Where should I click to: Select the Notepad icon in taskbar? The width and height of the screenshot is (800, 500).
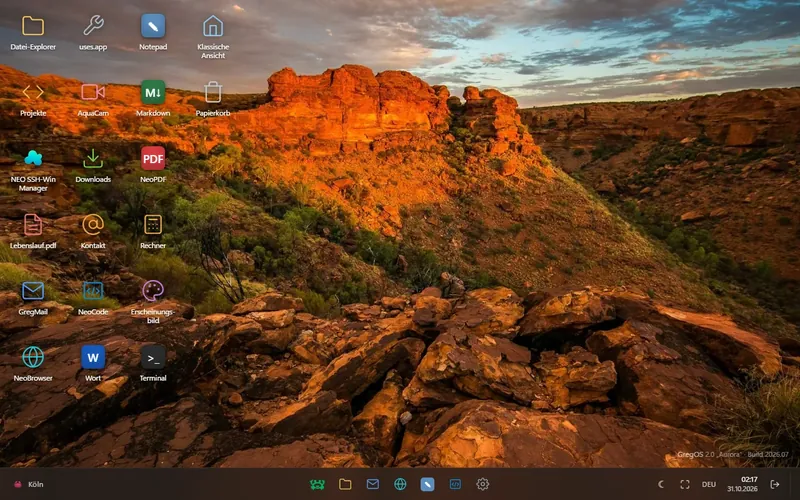tap(428, 484)
